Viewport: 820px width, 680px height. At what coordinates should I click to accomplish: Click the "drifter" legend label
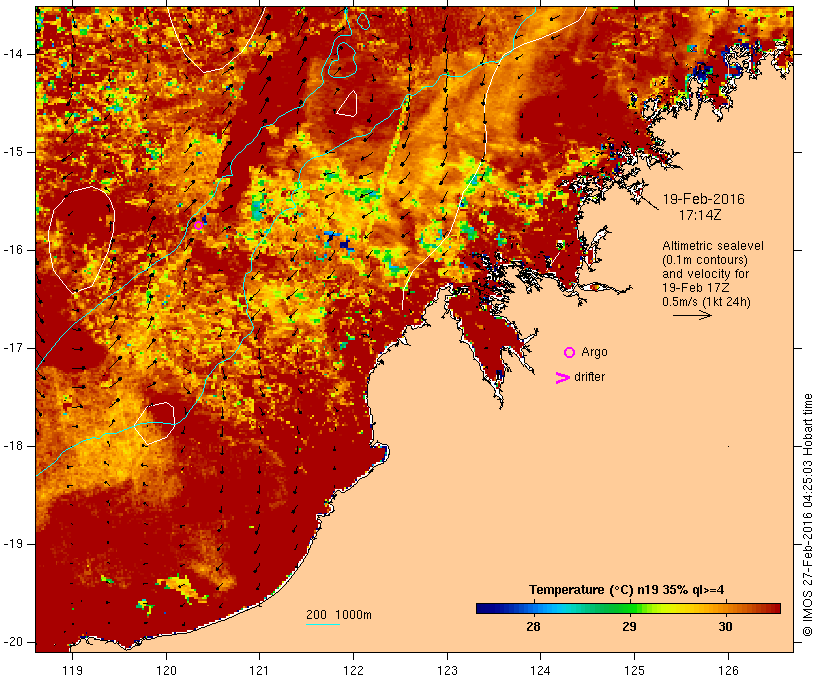pos(589,377)
